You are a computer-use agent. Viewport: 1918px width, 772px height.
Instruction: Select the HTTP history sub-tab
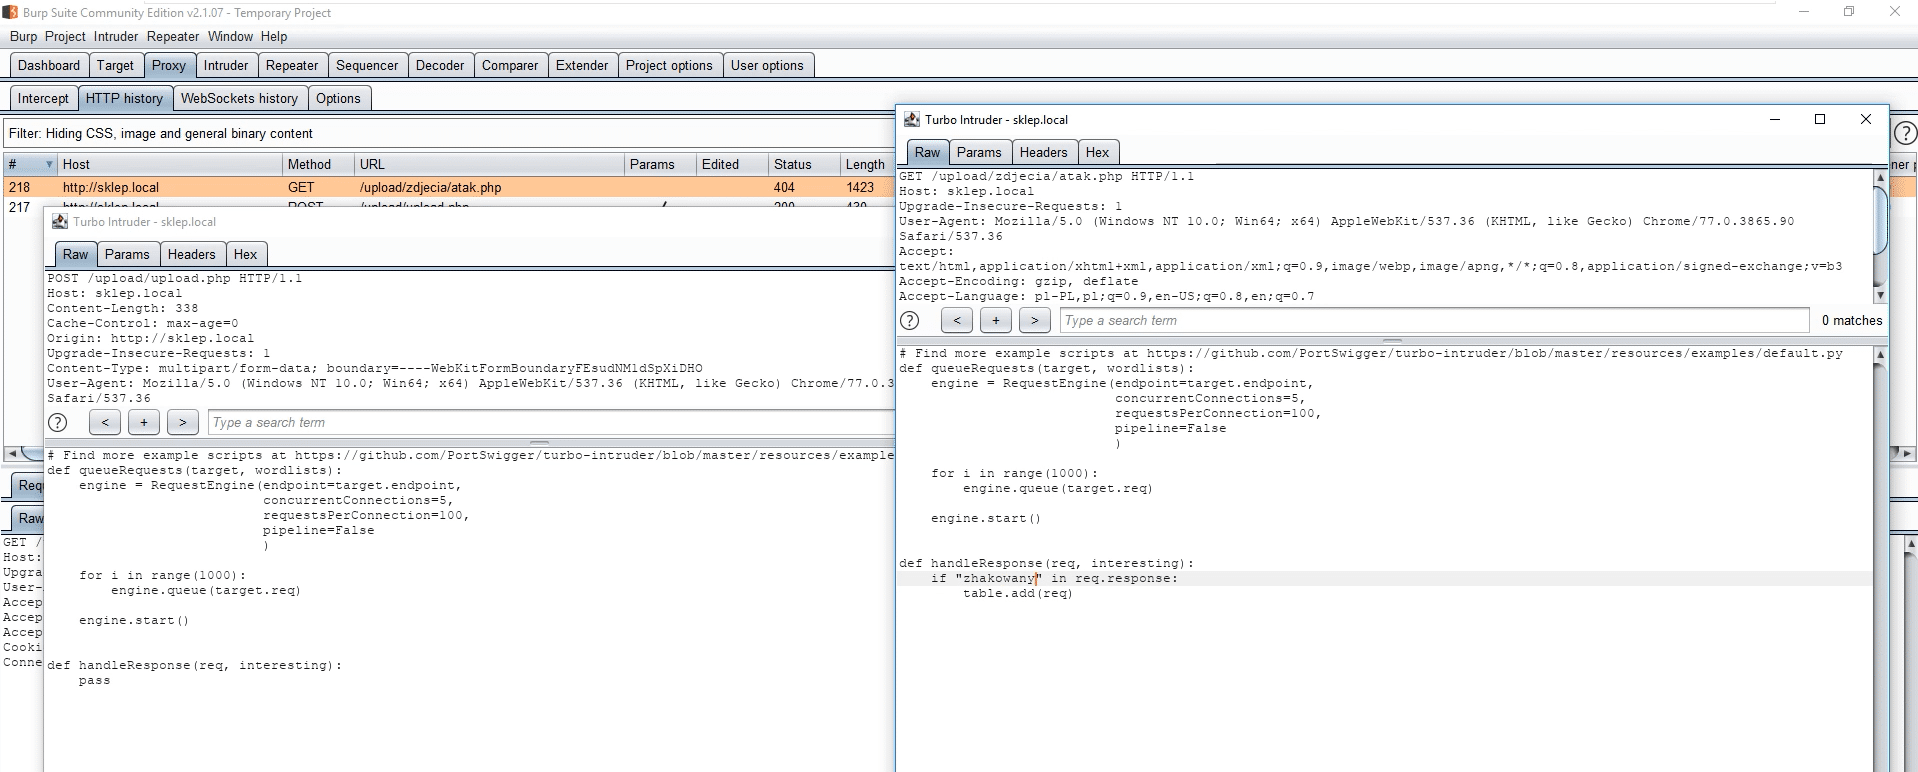(x=124, y=98)
